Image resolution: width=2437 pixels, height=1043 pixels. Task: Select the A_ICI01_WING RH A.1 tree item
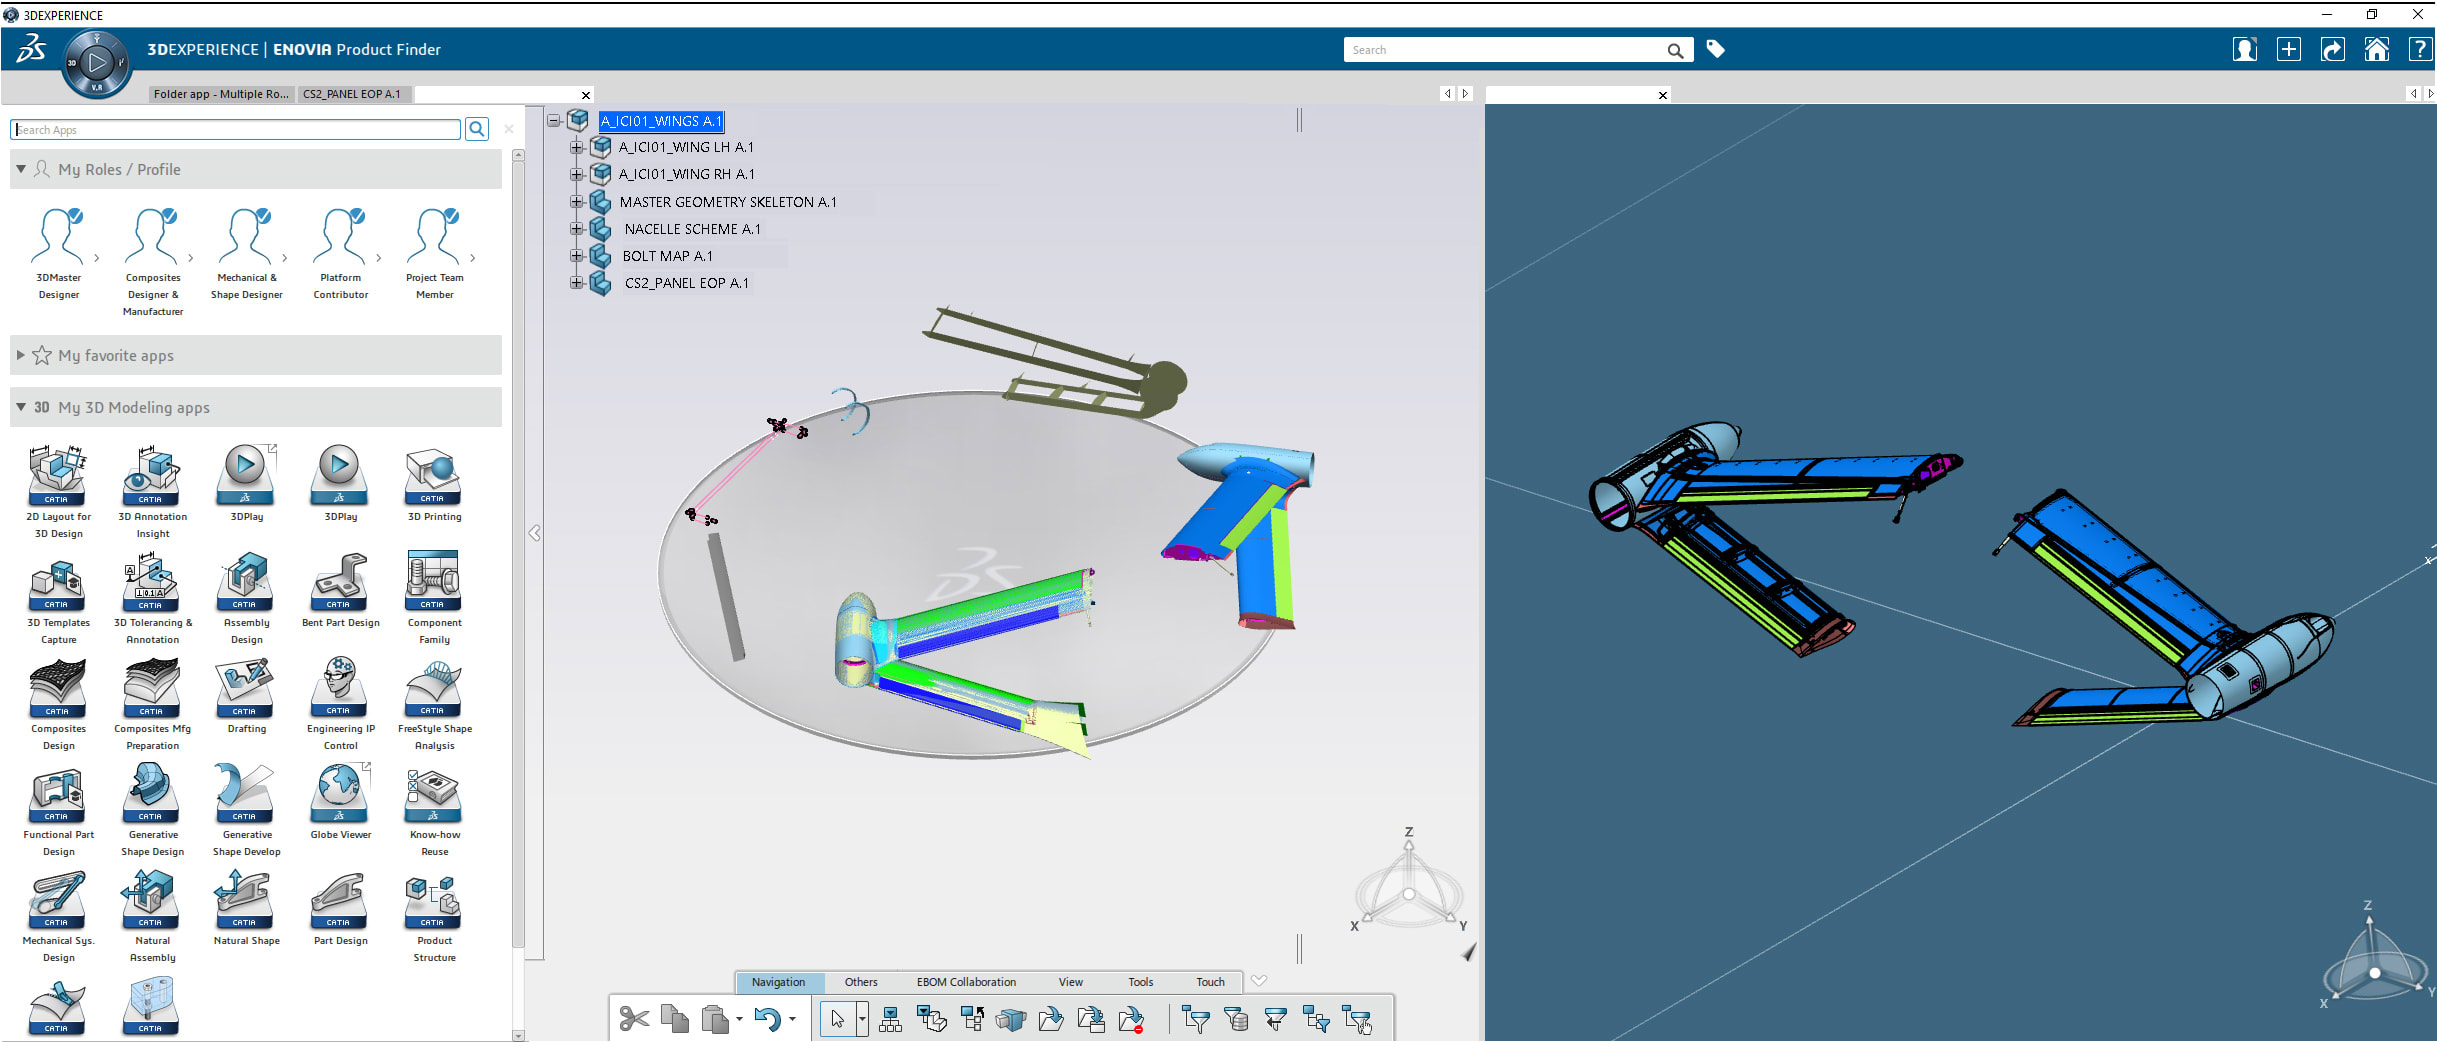[x=686, y=174]
